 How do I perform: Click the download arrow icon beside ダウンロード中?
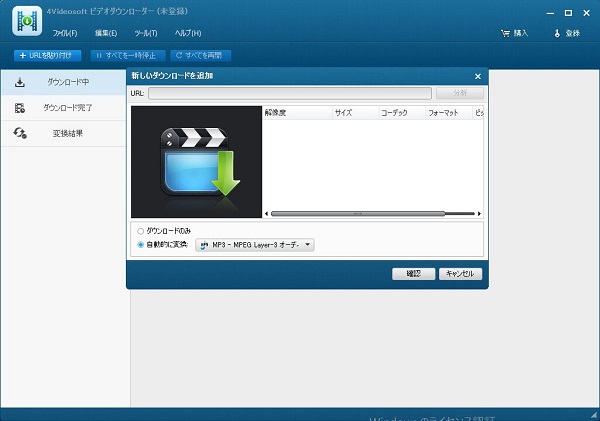(20, 82)
